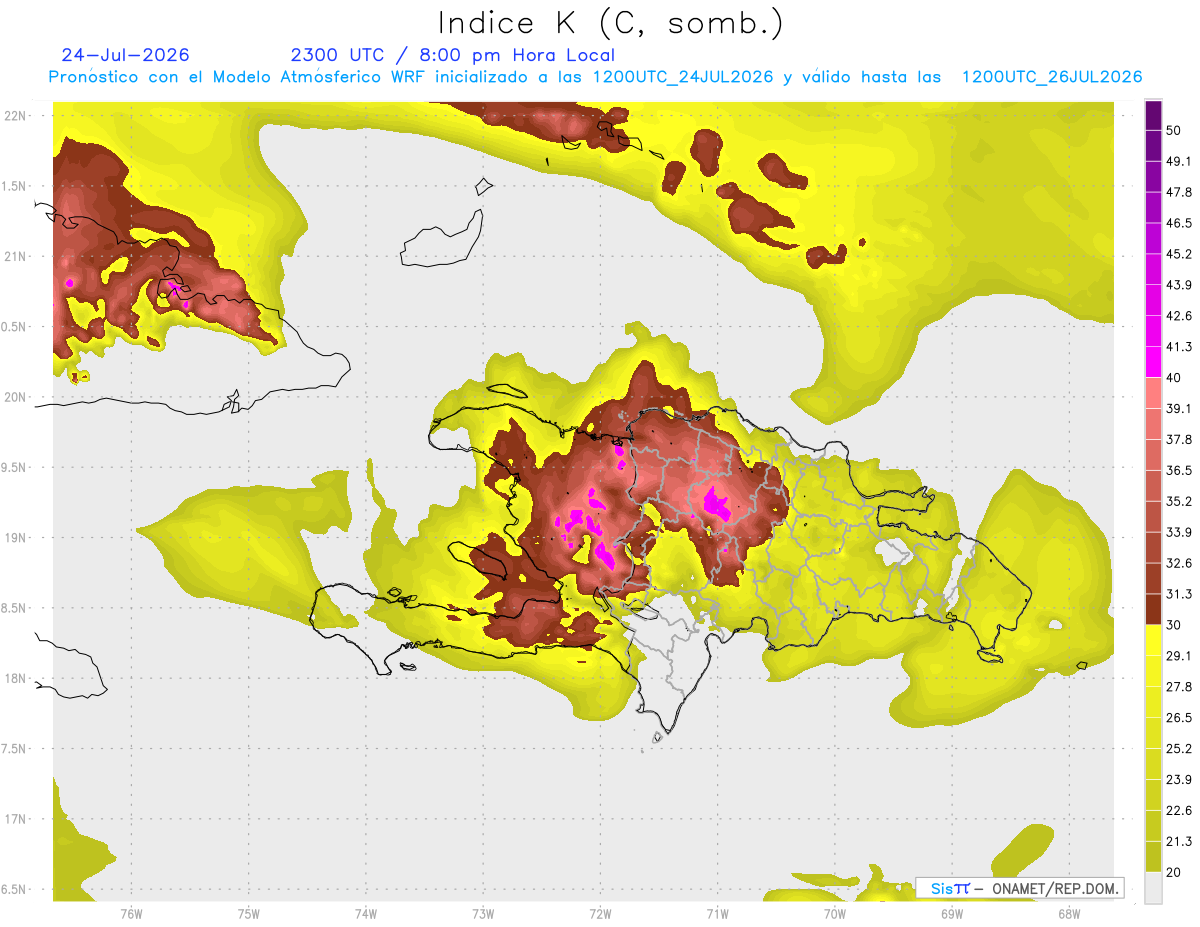Click the '68W' longitude label
This screenshot has height=927, width=1200.
(x=1069, y=913)
